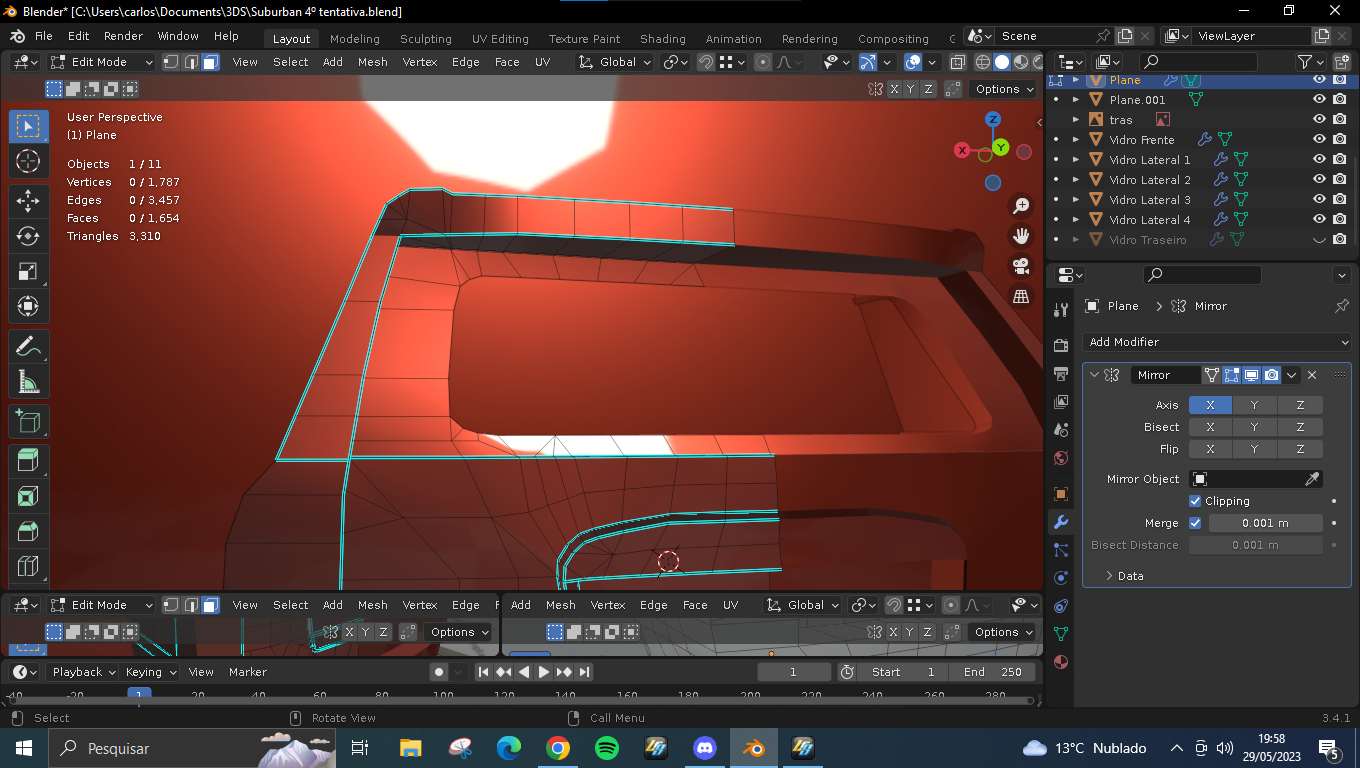The image size is (1360, 768).
Task: Toggle X-ray in the main viewport header
Action: click(957, 62)
